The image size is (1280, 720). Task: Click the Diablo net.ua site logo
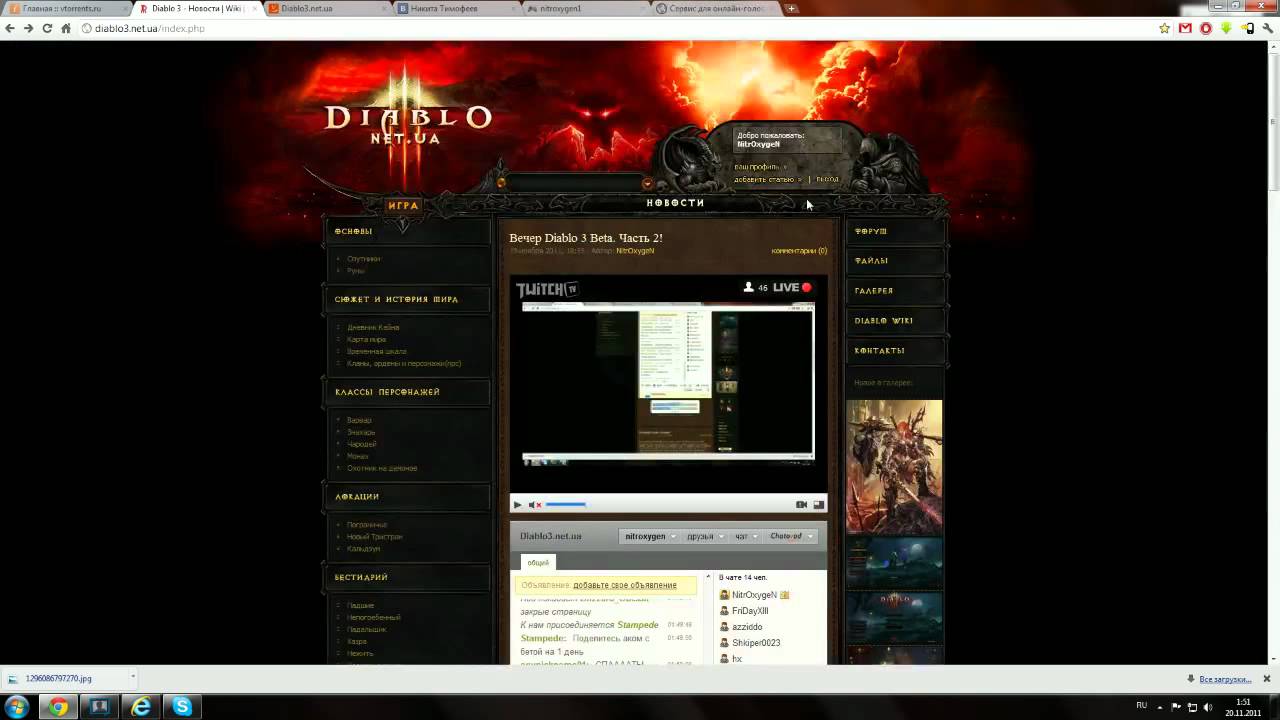pos(408,119)
